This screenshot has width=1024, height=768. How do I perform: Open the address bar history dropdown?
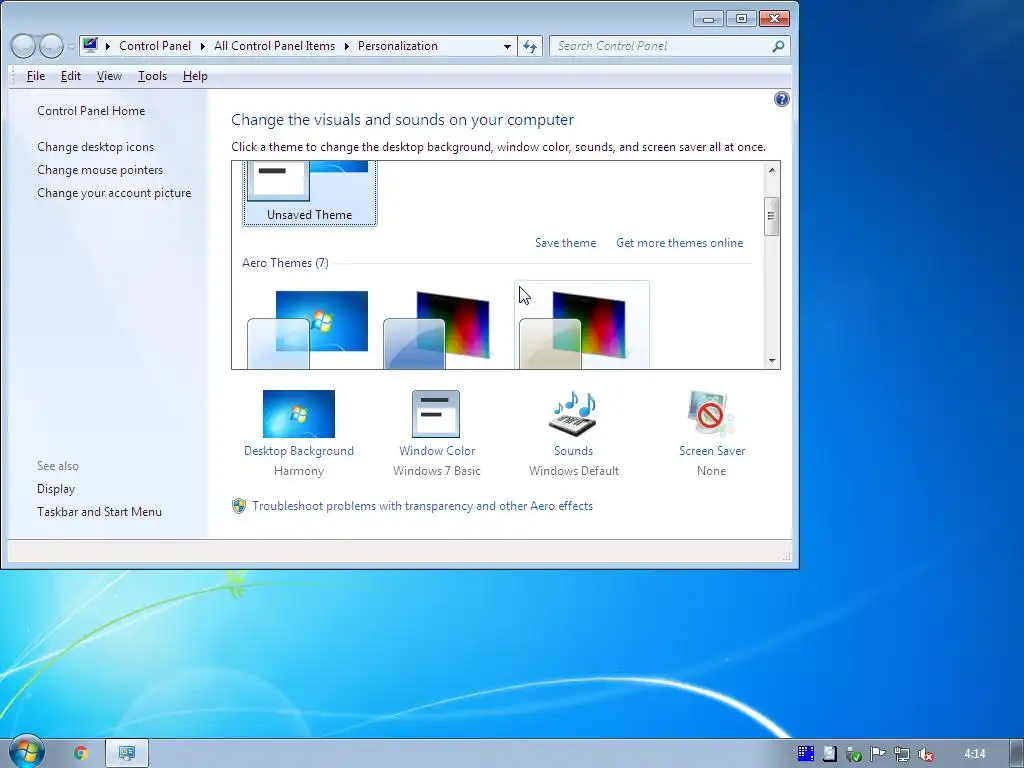coord(507,46)
